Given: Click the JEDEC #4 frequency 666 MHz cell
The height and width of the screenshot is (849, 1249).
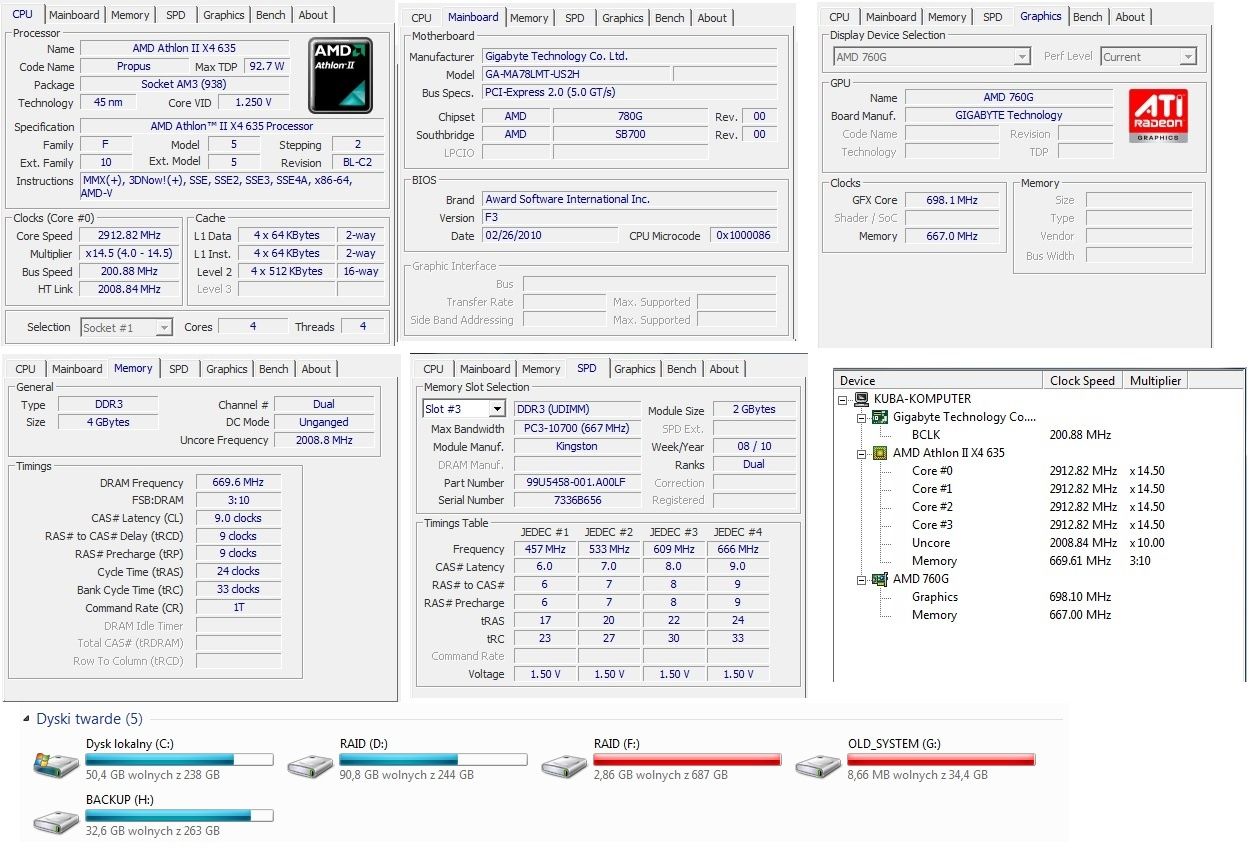Looking at the screenshot, I should tap(738, 549).
